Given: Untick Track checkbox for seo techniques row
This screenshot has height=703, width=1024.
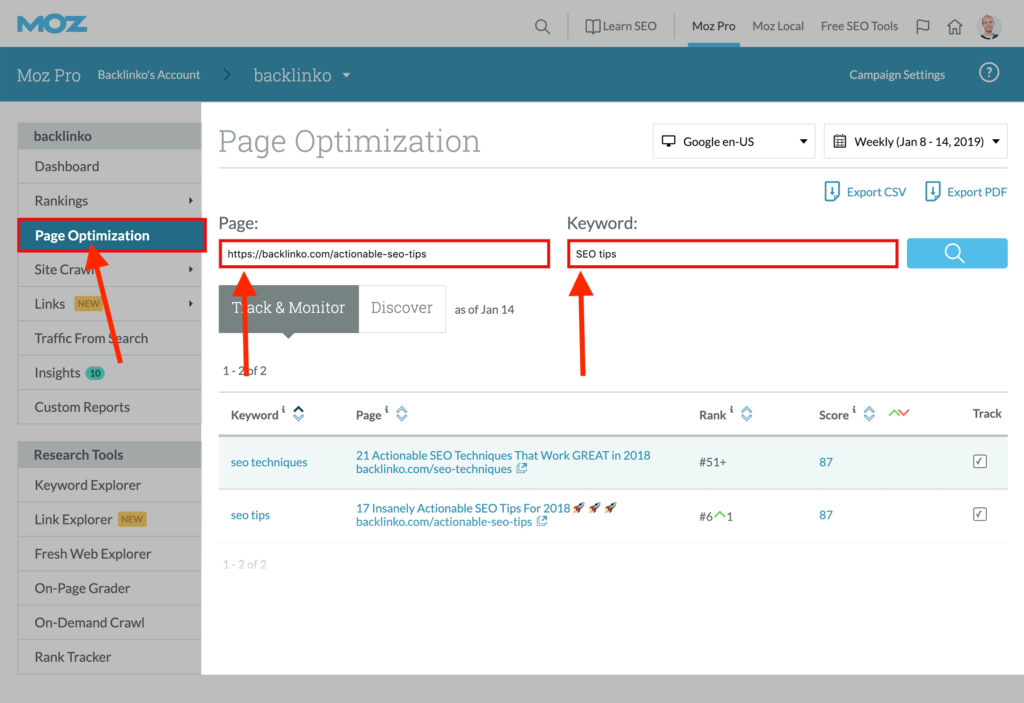Looking at the screenshot, I should point(979,461).
